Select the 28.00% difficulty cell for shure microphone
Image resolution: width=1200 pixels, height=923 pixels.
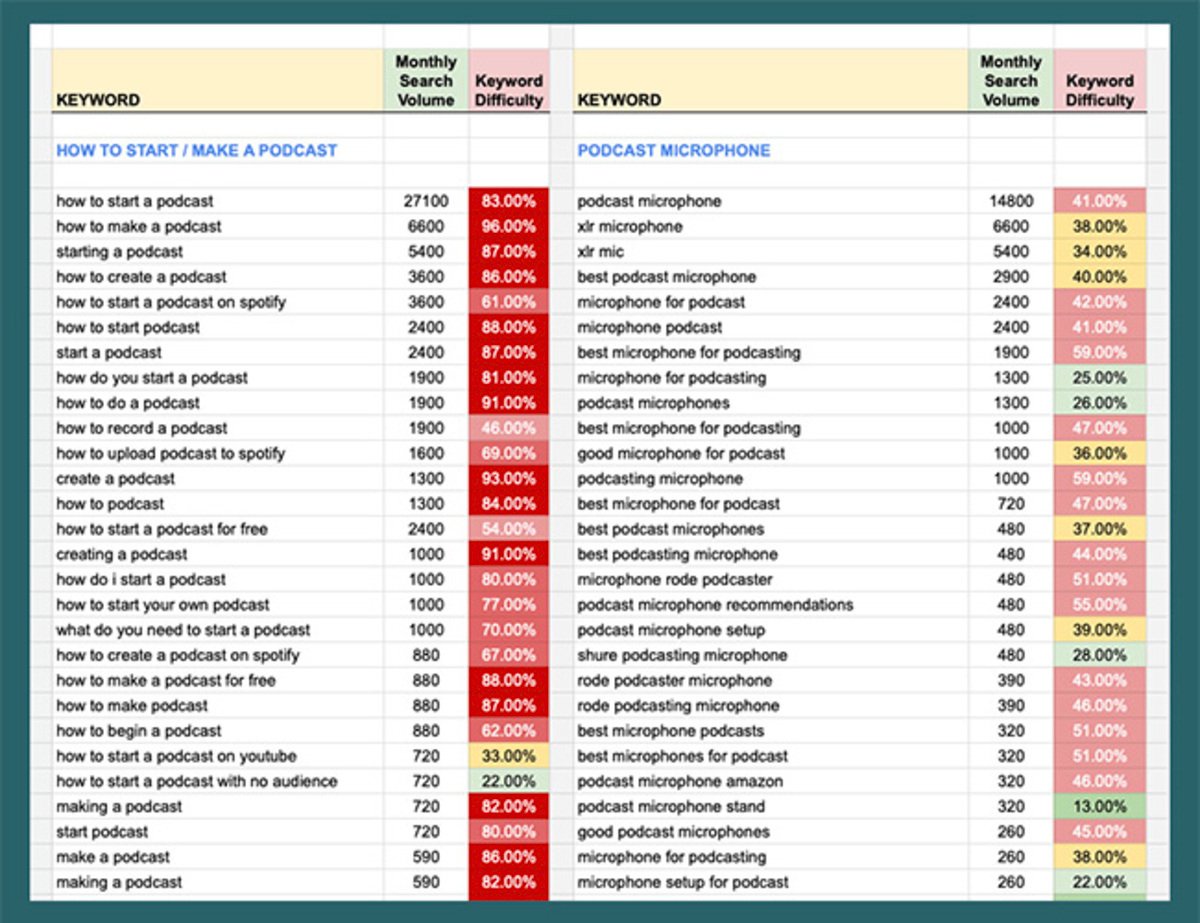click(x=1099, y=655)
